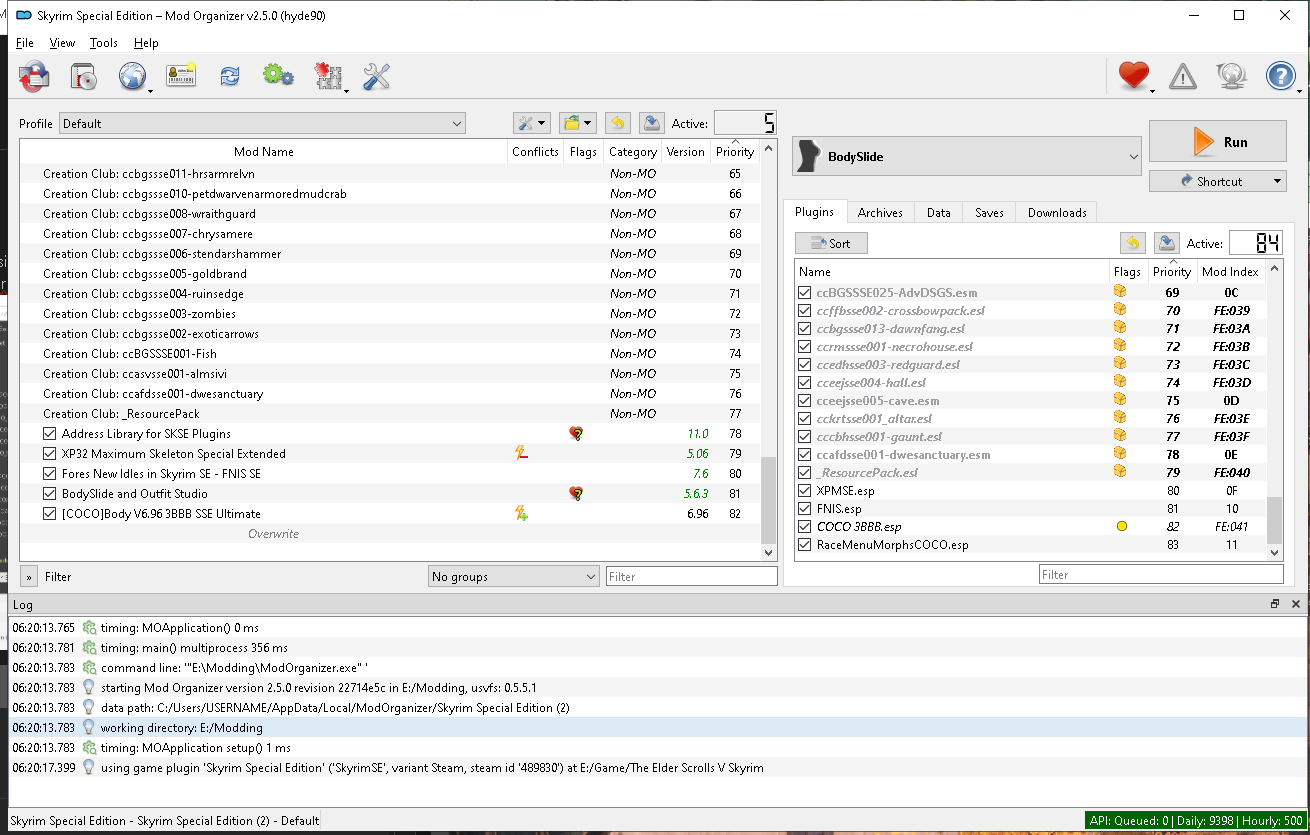This screenshot has height=835, width=1310.
Task: Open Settings wrench and screwdriver icon
Action: pyautogui.click(x=376, y=76)
